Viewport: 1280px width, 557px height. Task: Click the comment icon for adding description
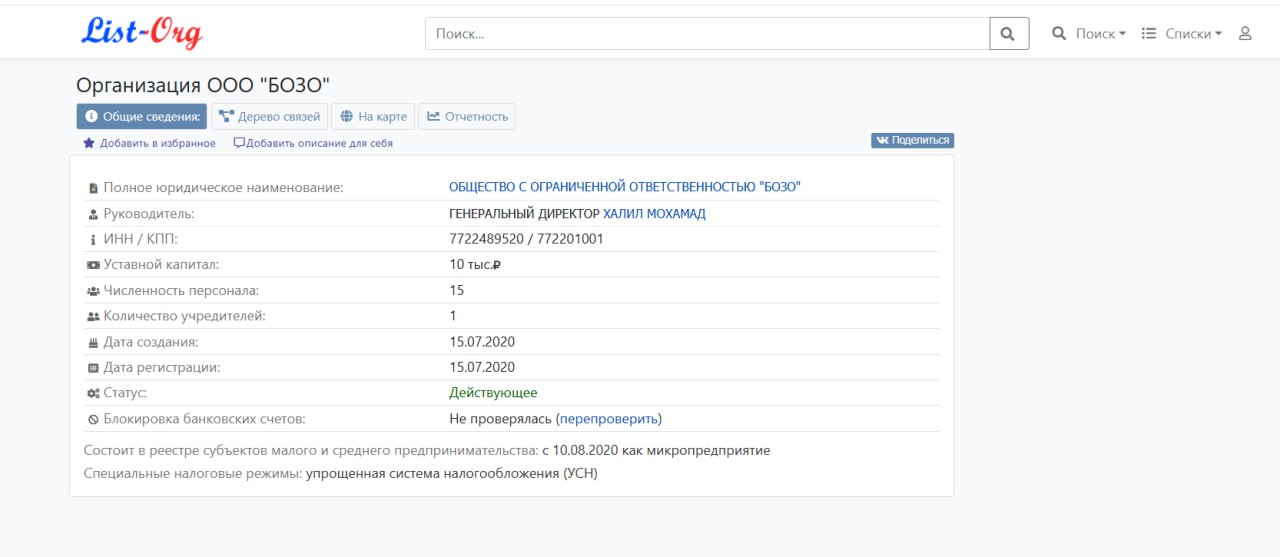point(239,143)
